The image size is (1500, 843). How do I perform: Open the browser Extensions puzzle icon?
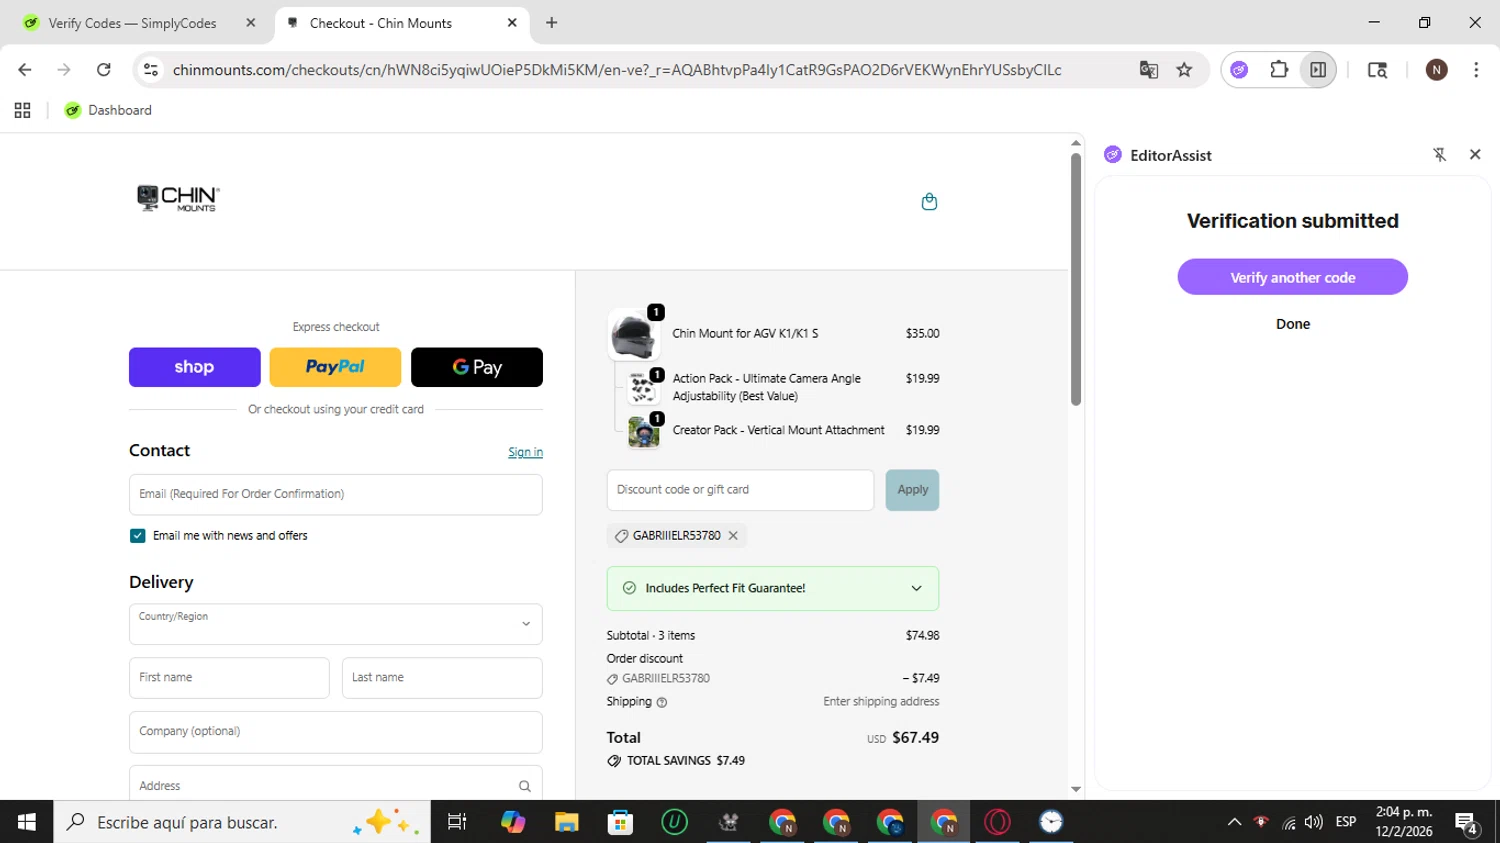1279,70
